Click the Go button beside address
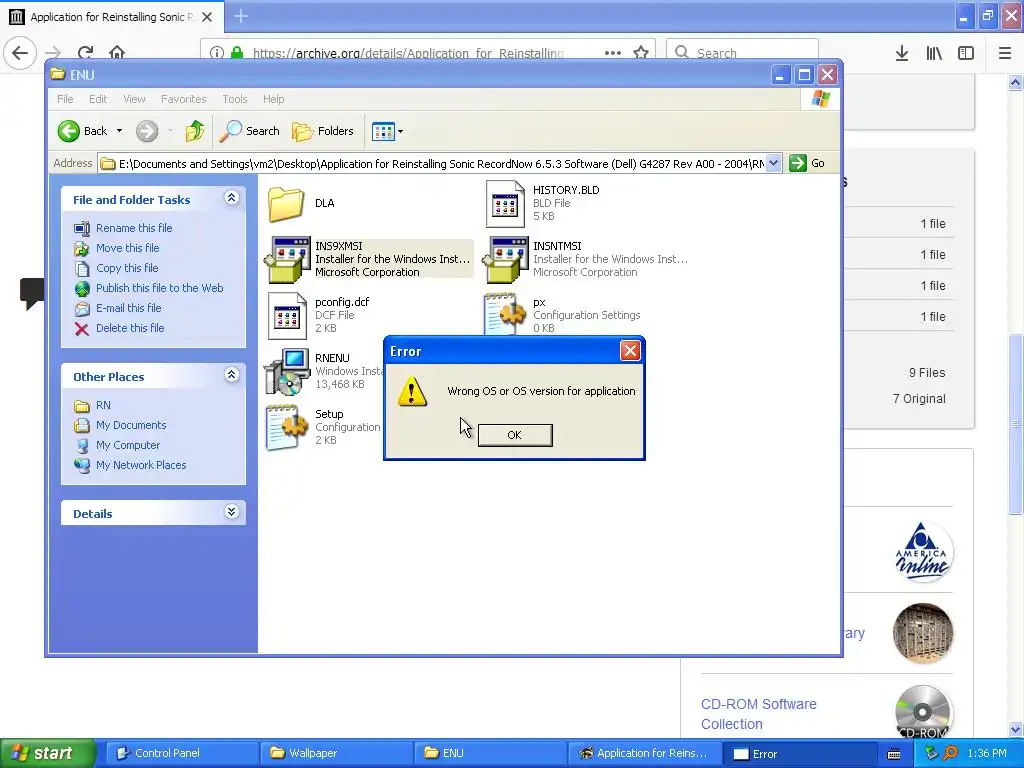 [x=807, y=163]
